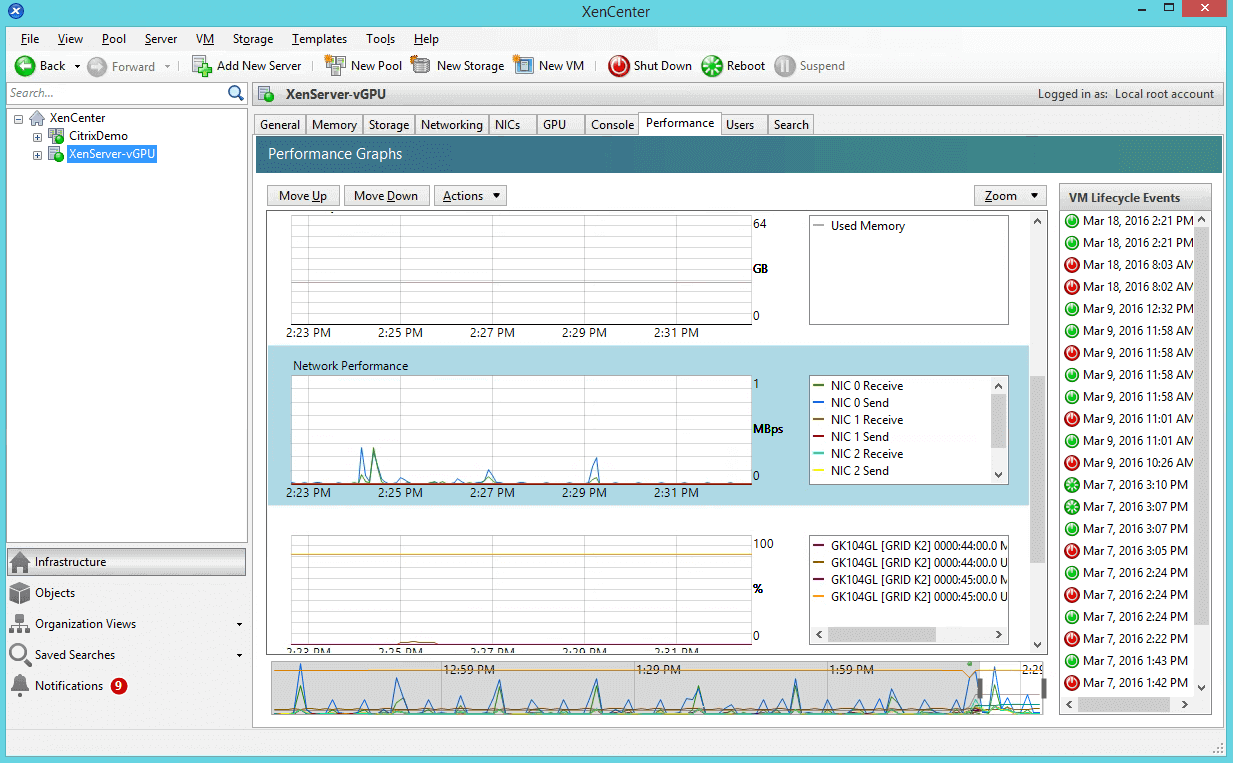
Task: Click the GPU legend horizontal scrollbar
Action: pyautogui.click(x=881, y=634)
